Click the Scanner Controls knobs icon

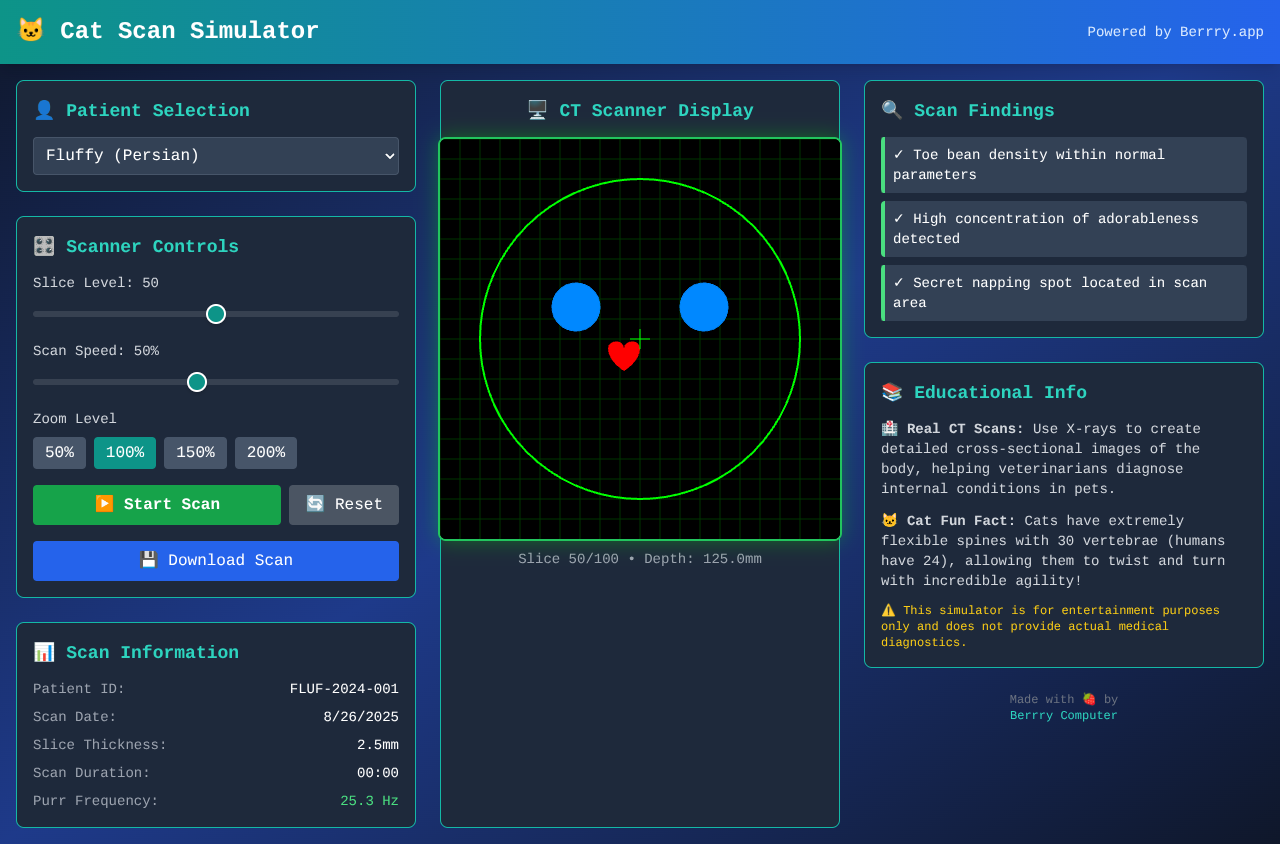(44, 247)
